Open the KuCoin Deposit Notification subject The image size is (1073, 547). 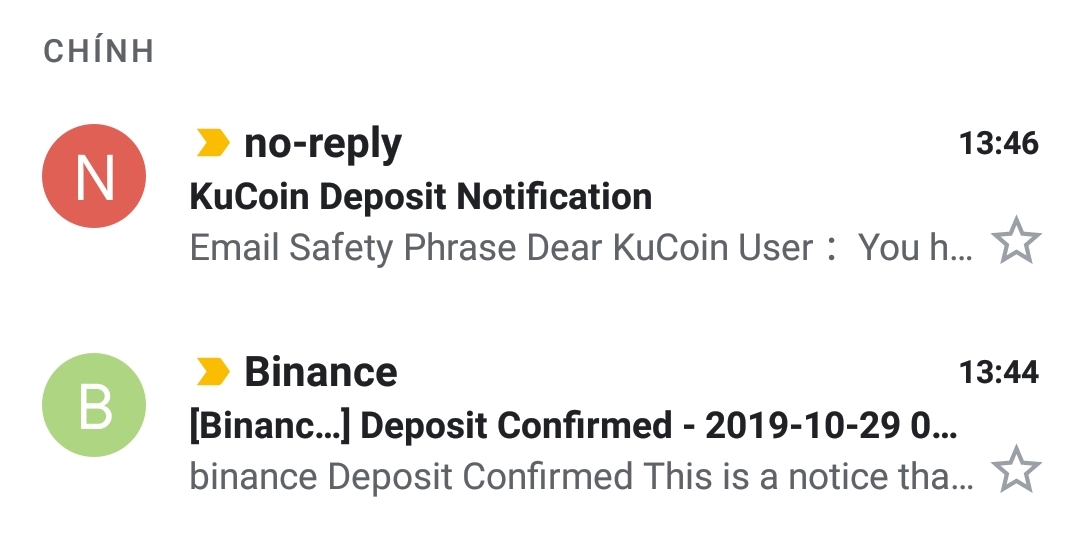pyautogui.click(x=420, y=196)
